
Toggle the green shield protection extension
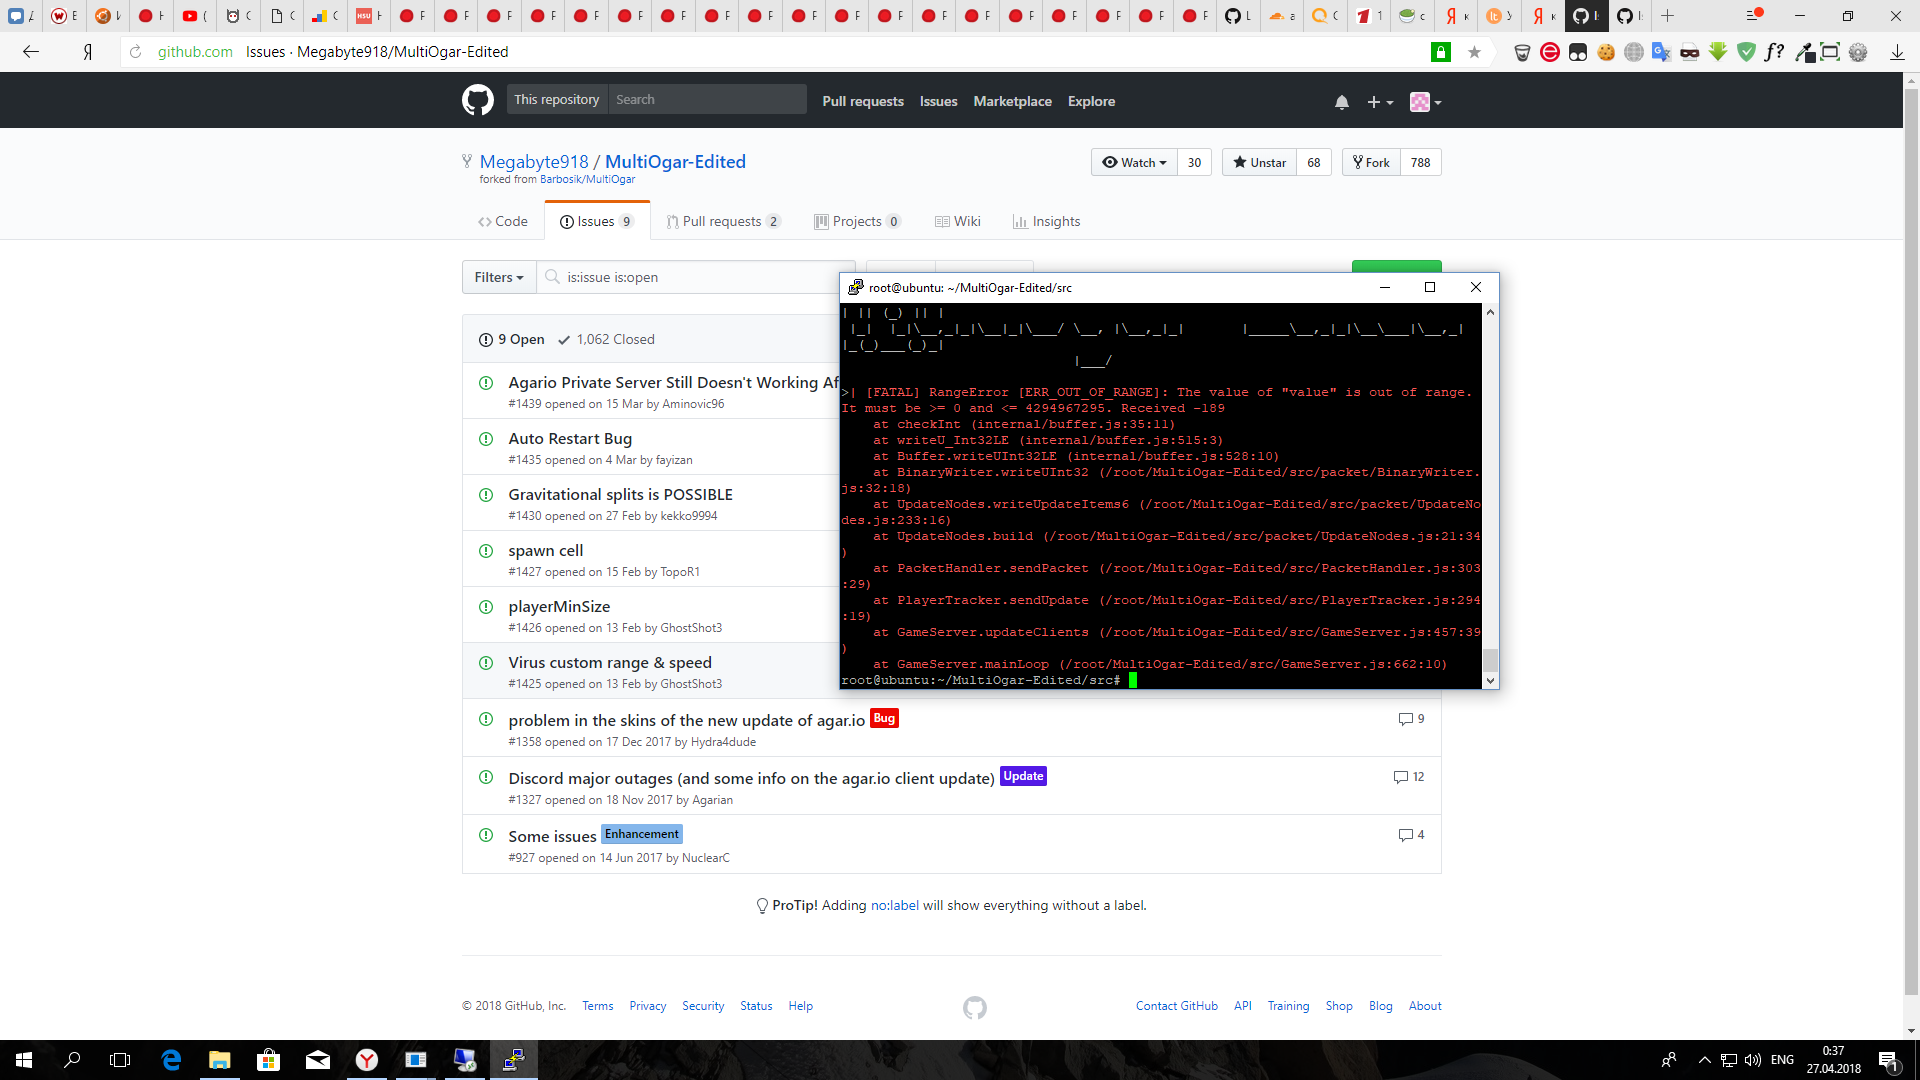click(1748, 52)
